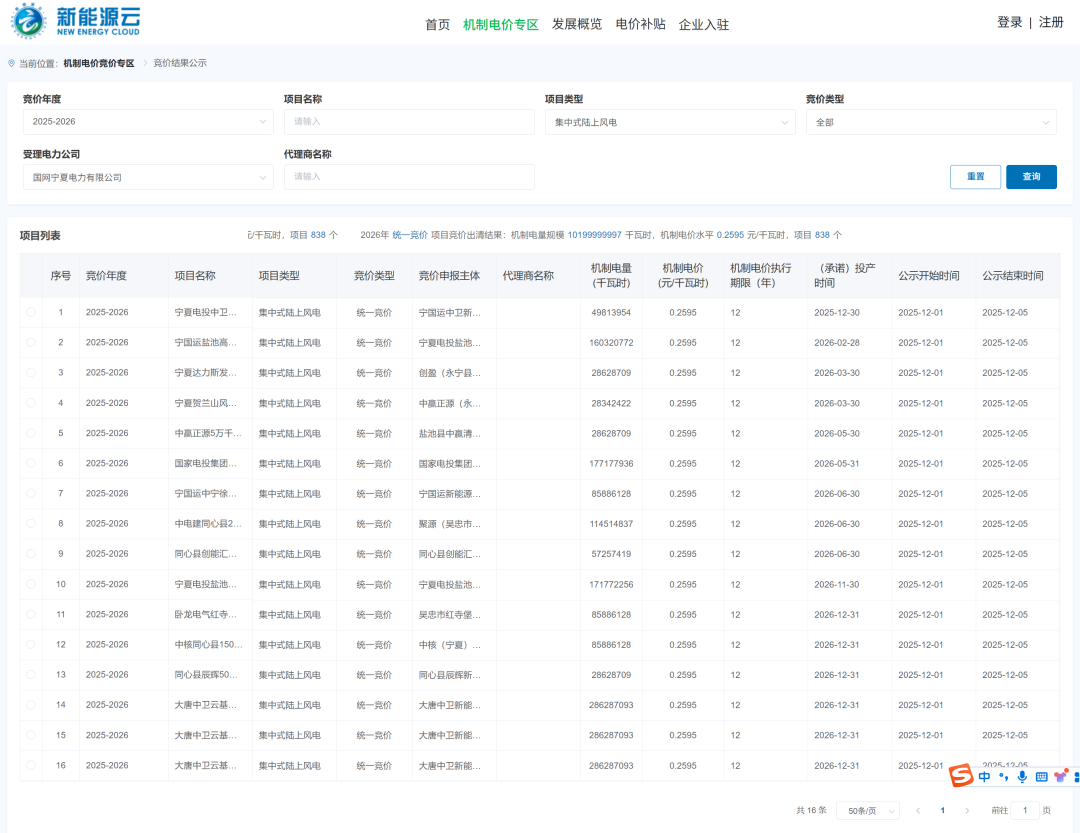Open the Sogou input method S icon
The image size is (1080, 833).
(961, 776)
